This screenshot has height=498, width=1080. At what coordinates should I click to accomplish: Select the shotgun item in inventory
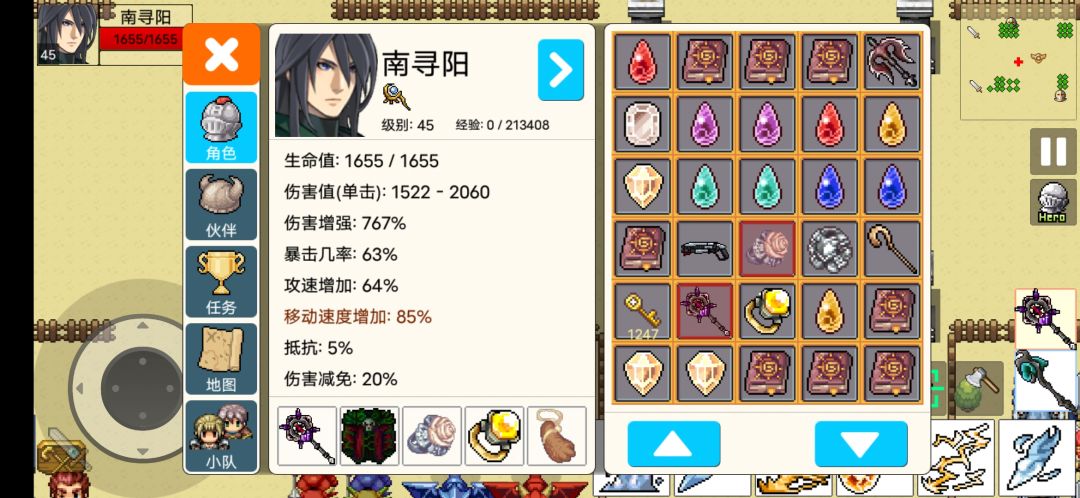click(705, 249)
